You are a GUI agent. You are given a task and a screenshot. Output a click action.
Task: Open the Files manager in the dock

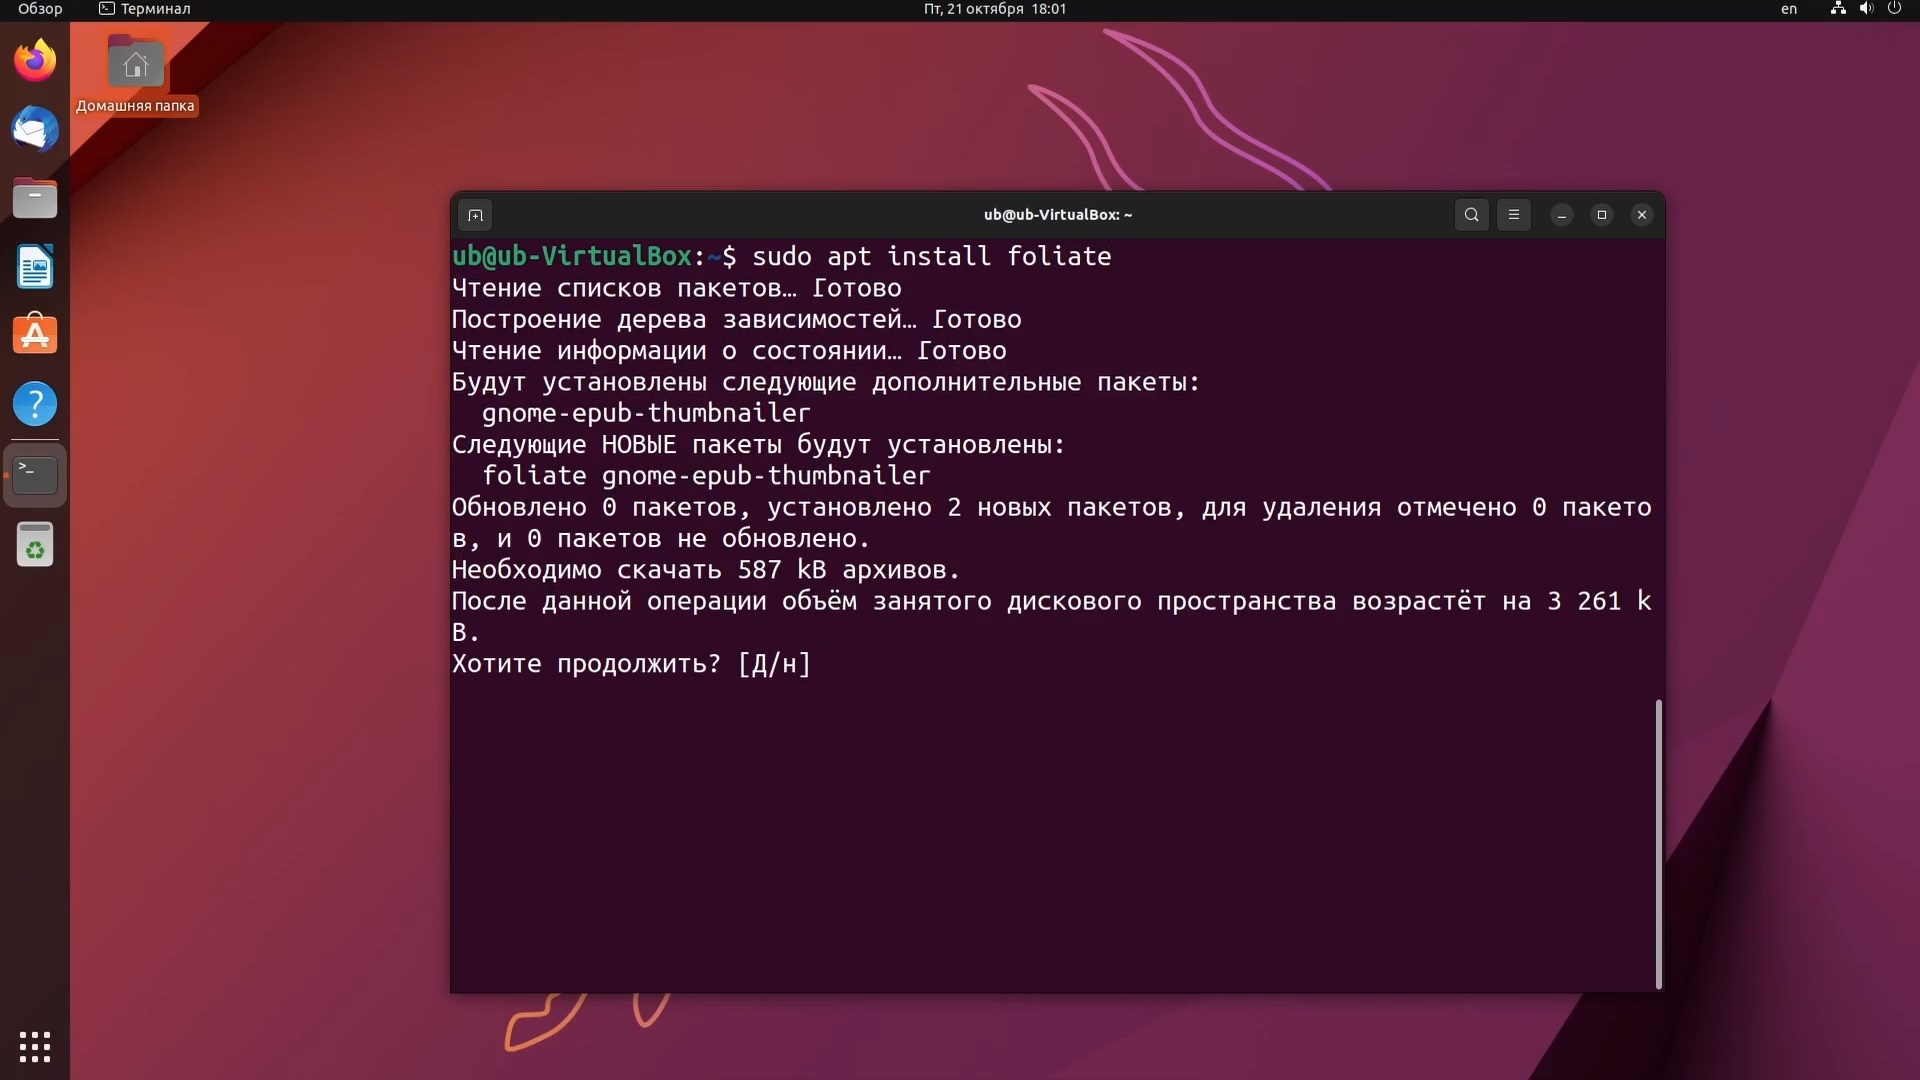[x=35, y=198]
